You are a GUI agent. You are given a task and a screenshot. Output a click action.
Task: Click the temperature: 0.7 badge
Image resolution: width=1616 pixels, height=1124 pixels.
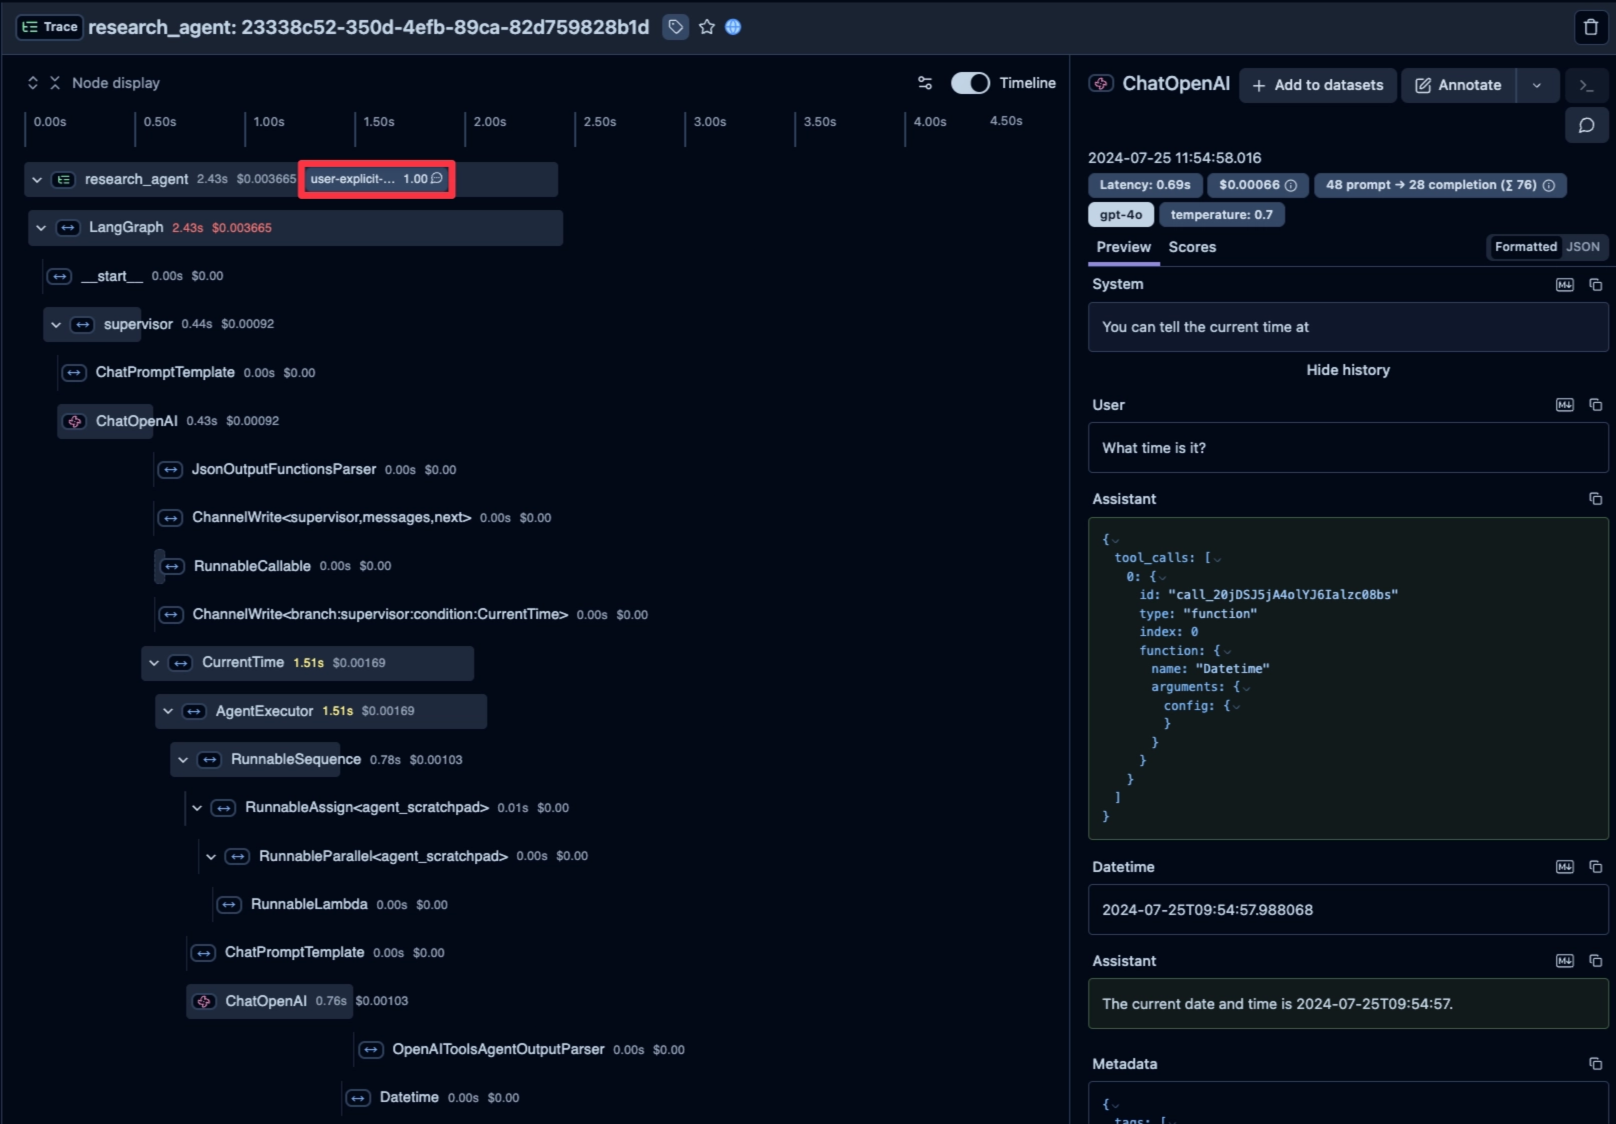[1221, 215]
